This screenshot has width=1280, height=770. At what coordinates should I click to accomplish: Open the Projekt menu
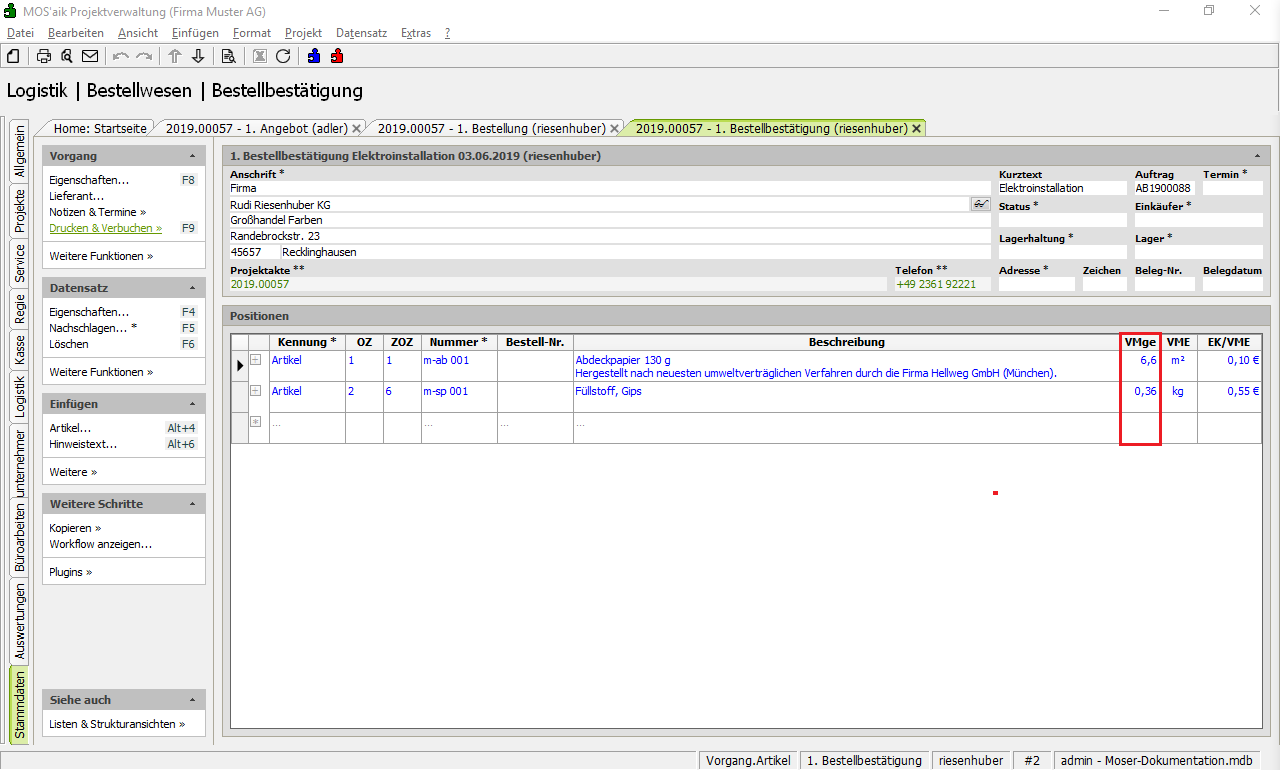point(303,33)
